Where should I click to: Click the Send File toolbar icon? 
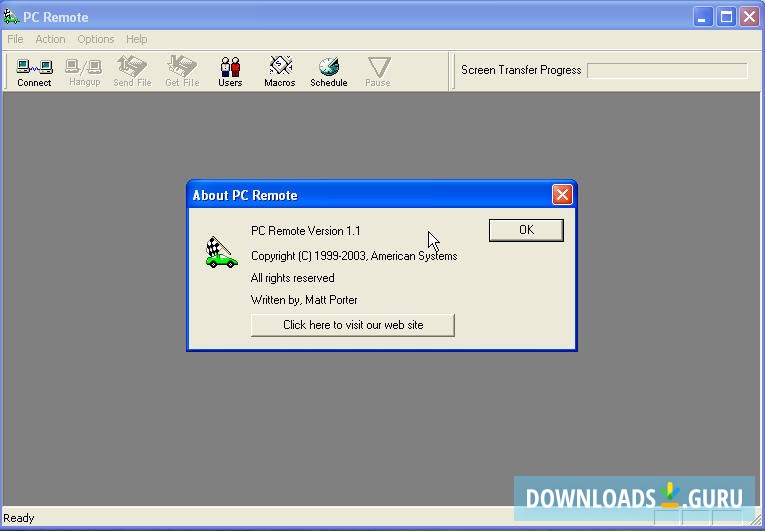point(132,72)
